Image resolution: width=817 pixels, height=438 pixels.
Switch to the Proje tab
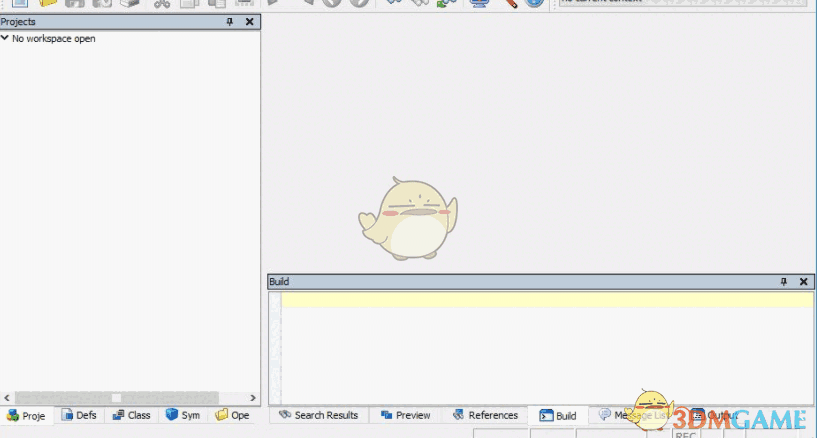(x=27, y=416)
